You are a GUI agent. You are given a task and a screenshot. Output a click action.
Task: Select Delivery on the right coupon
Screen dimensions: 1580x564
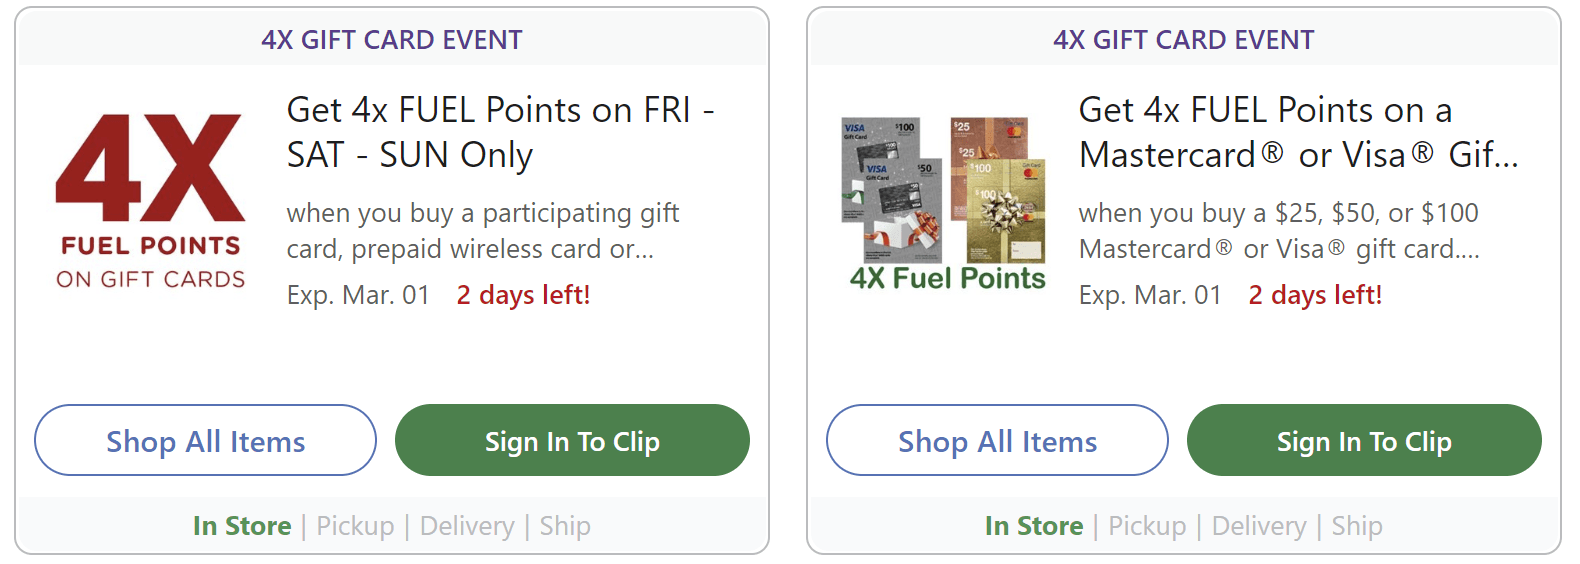(1259, 526)
